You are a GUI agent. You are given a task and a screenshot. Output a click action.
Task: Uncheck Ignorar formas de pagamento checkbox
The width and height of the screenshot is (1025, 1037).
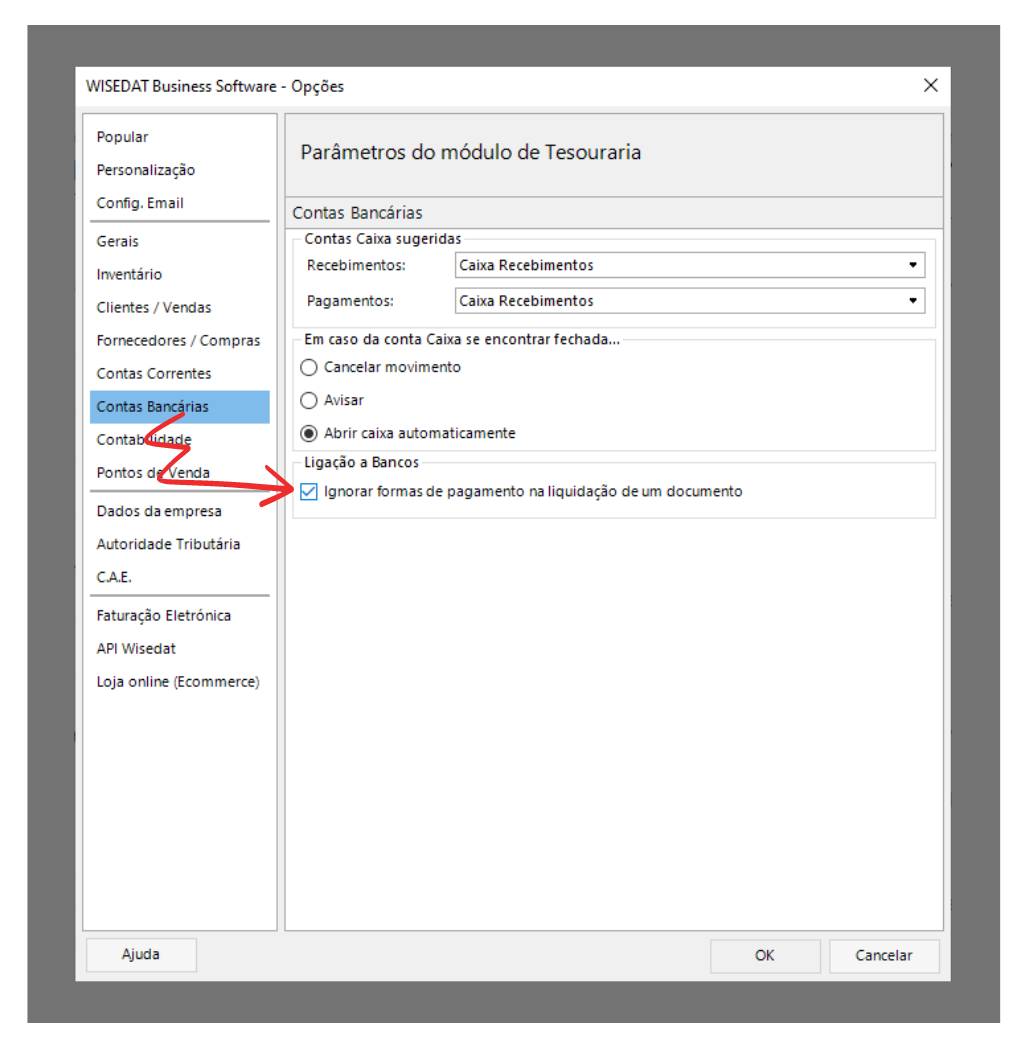click(x=309, y=492)
